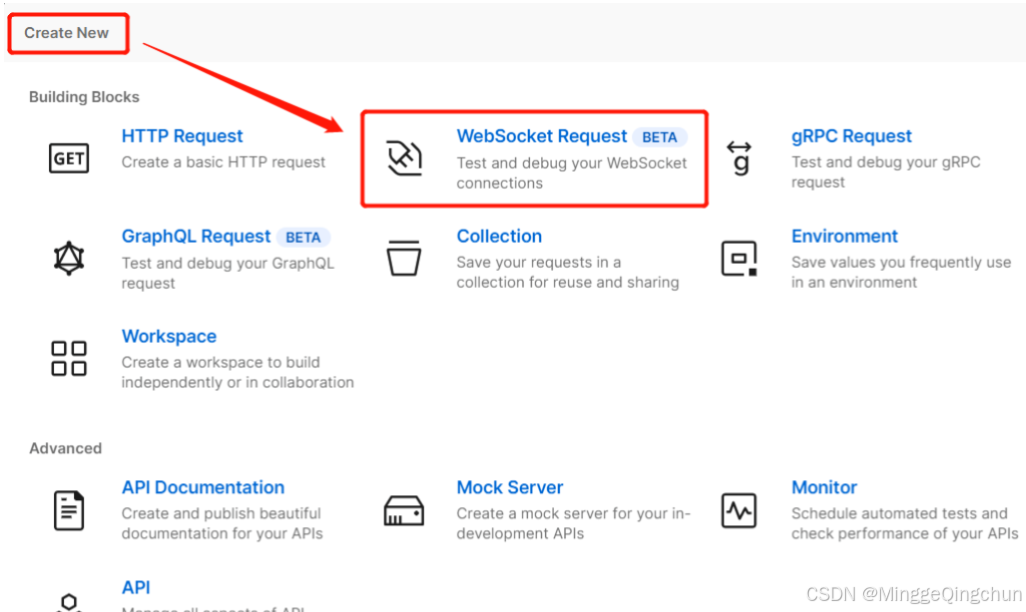
Task: Create a new Monitor
Action: (x=824, y=488)
